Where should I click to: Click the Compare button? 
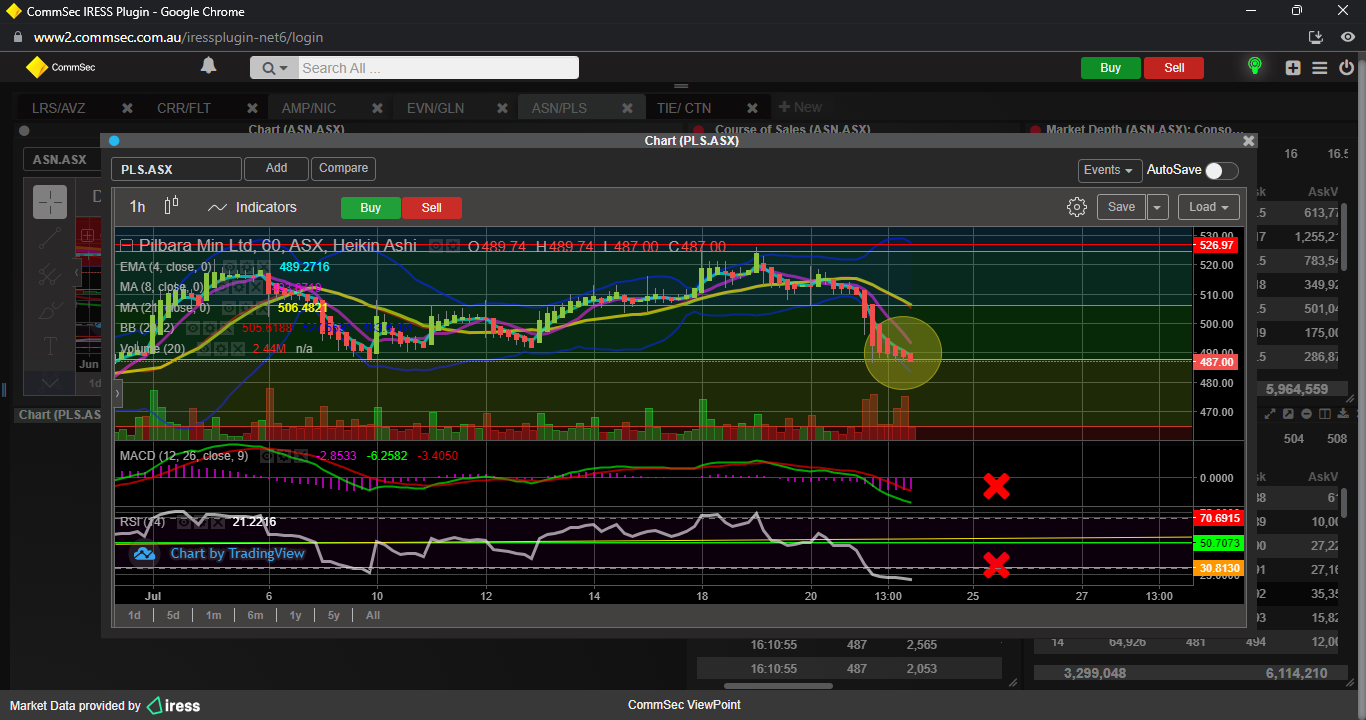[x=344, y=169]
